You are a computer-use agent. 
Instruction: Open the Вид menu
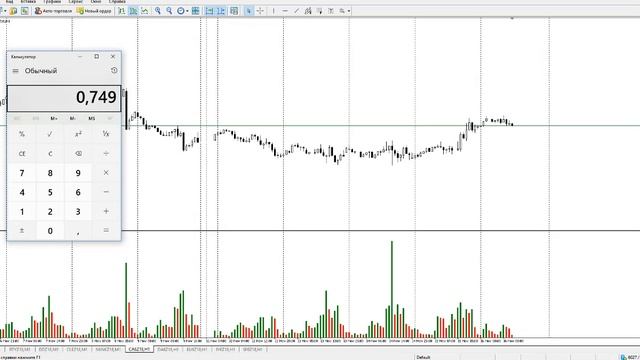(x=9, y=2)
